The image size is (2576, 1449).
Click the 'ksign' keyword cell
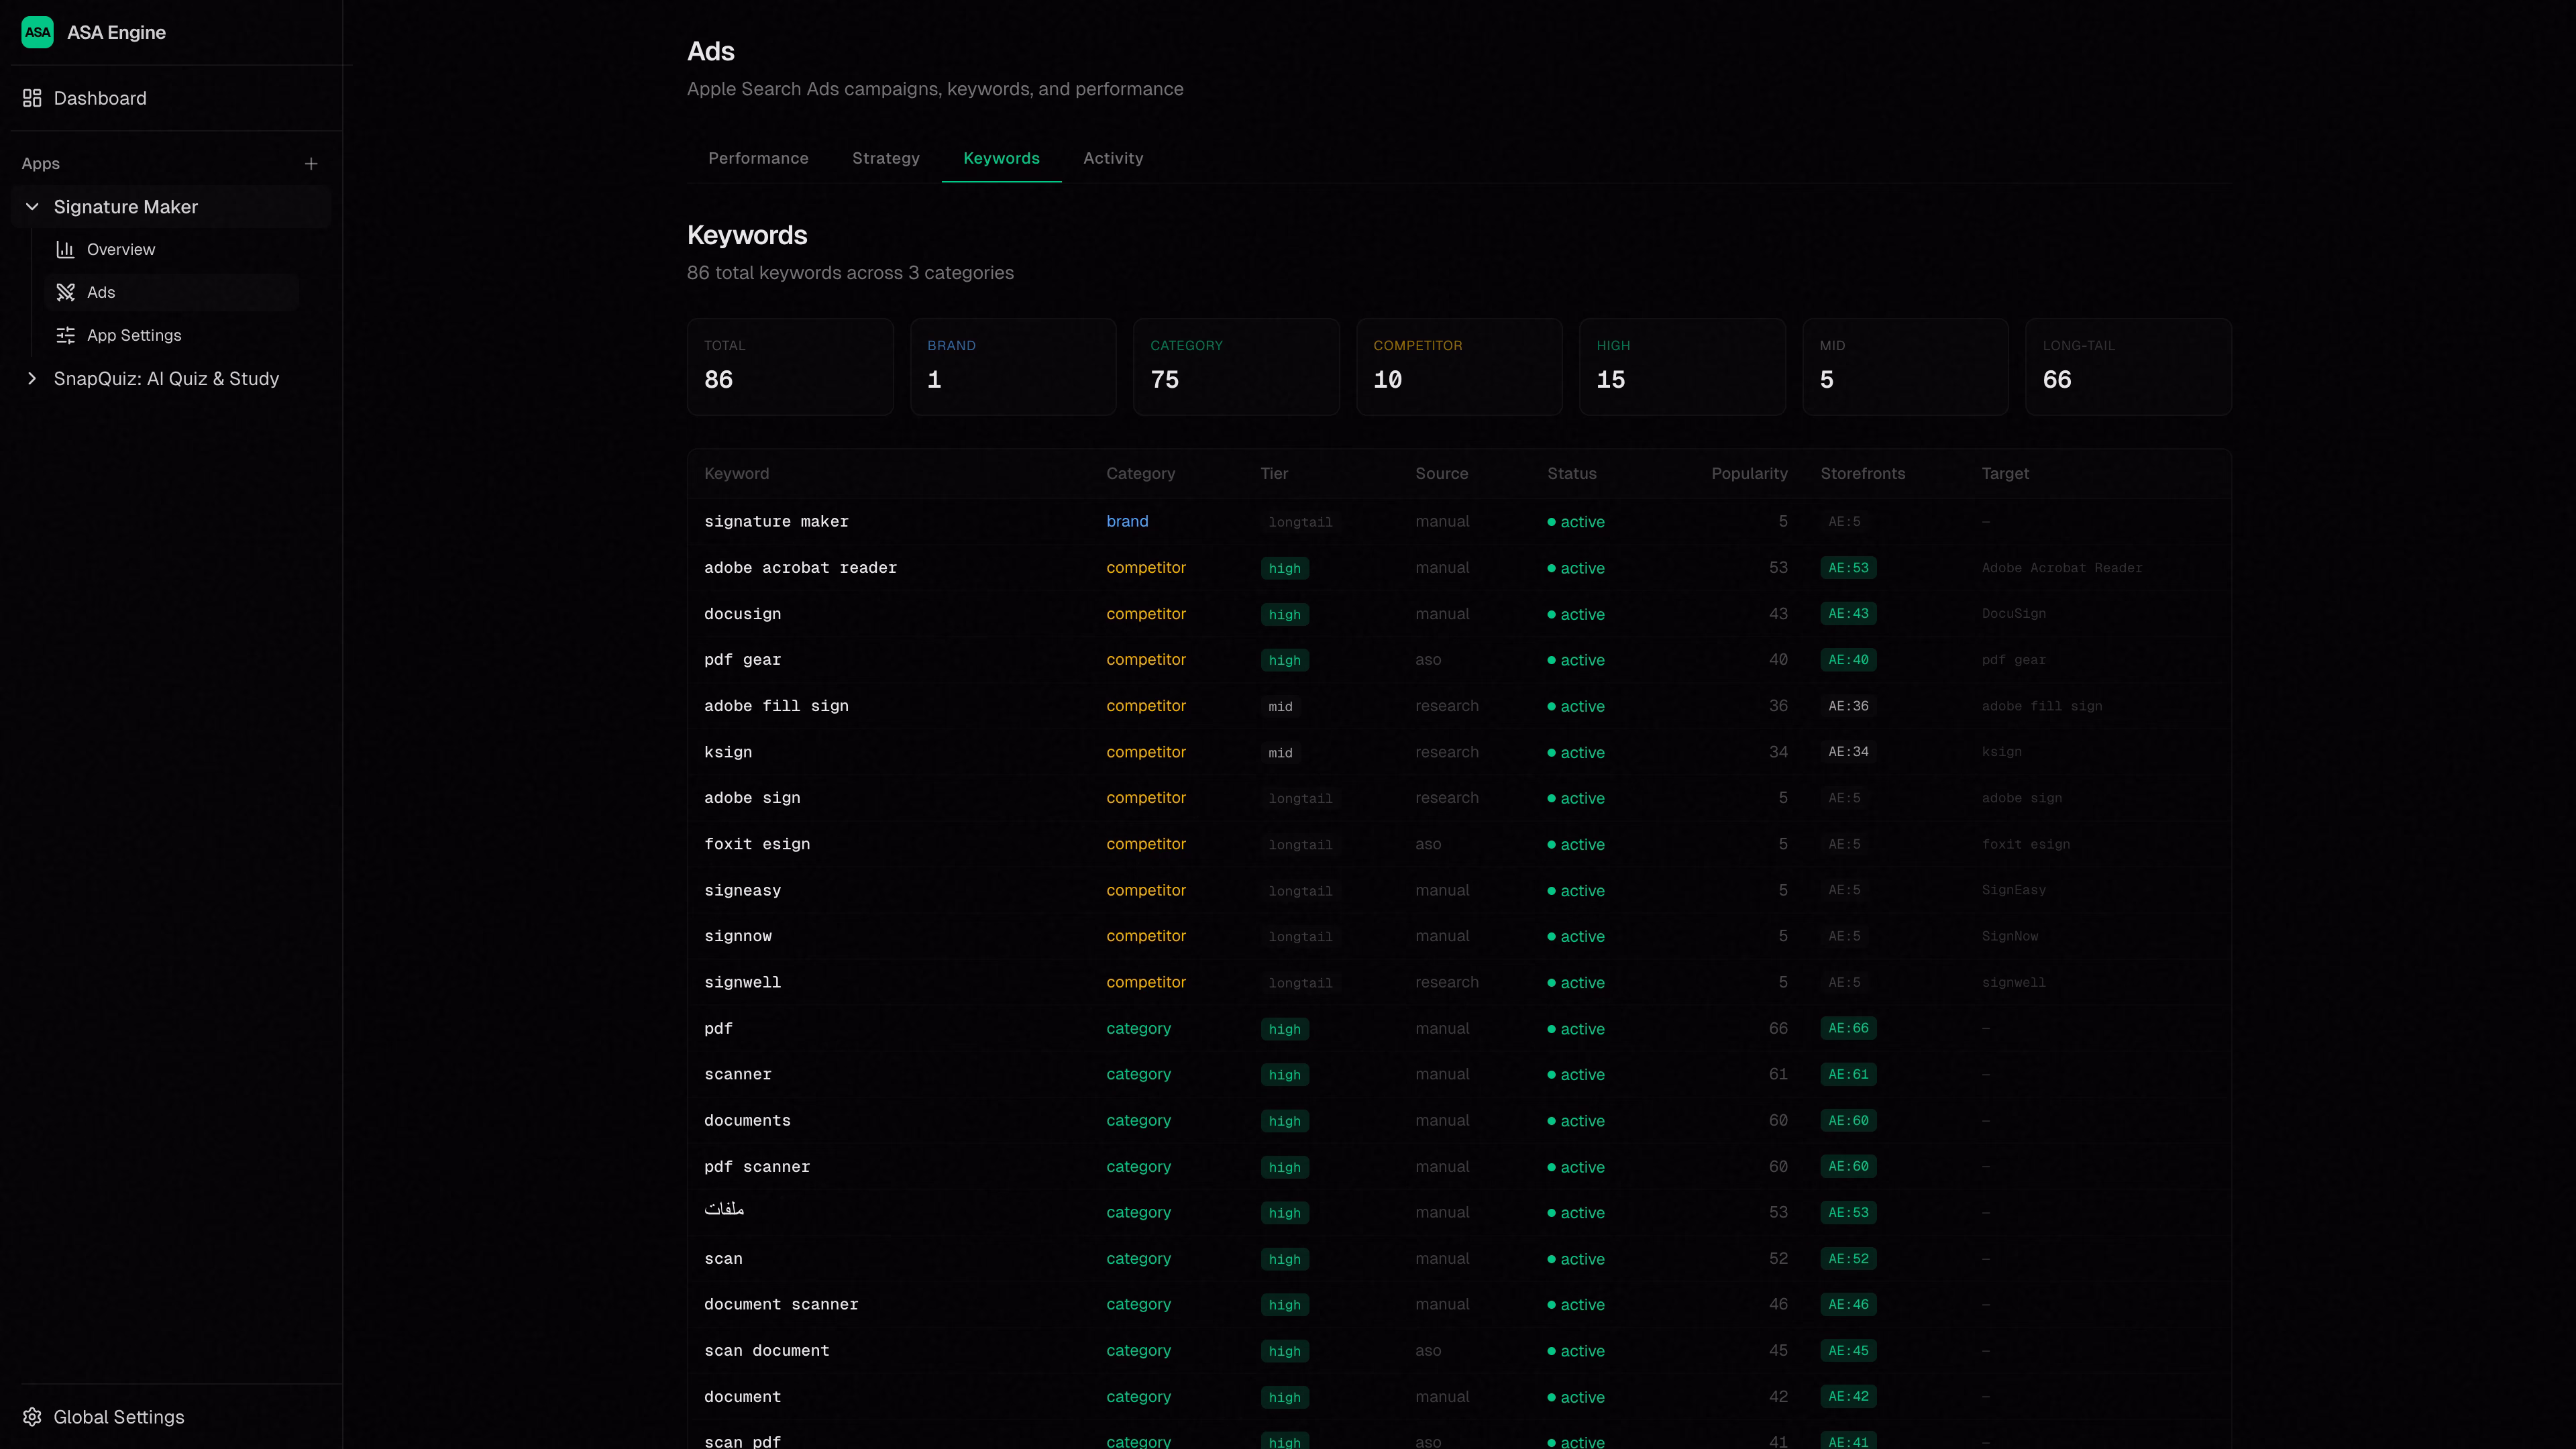728,752
